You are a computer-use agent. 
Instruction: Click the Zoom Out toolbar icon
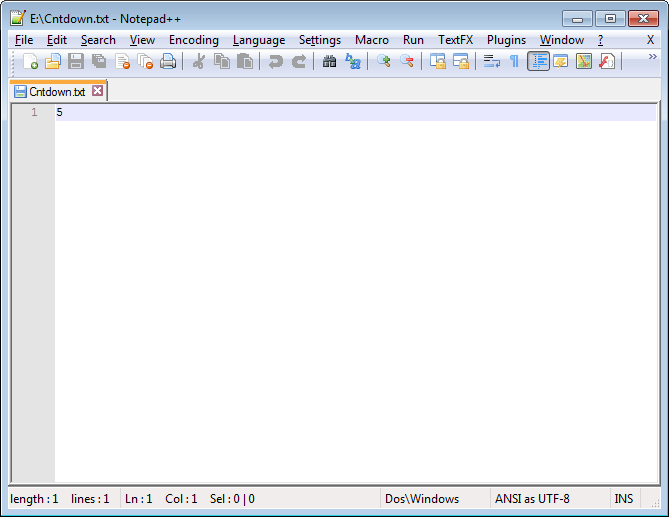click(x=407, y=62)
